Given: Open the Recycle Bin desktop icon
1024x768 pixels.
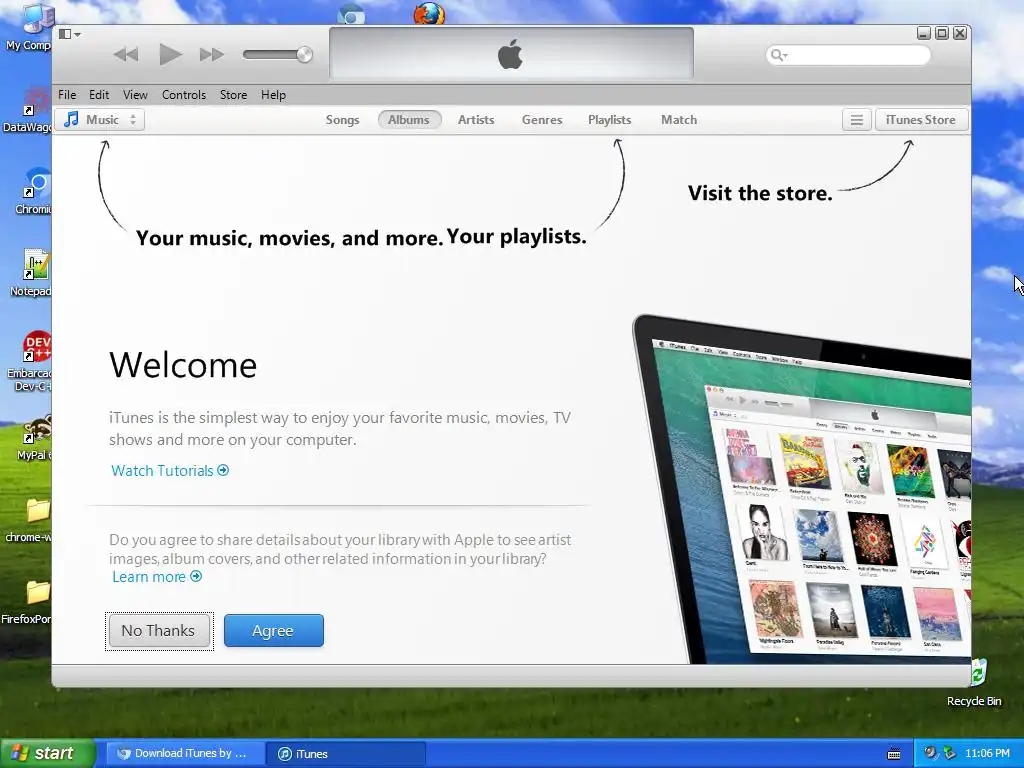Looking at the screenshot, I should [976, 683].
